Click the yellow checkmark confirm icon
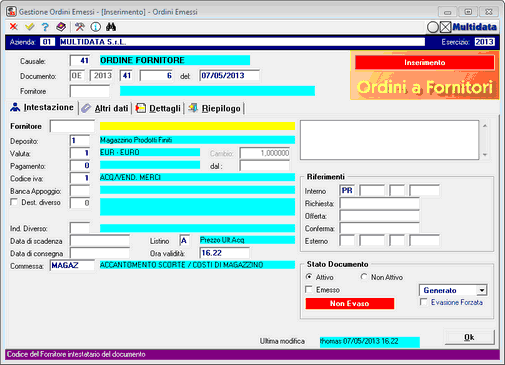The height and width of the screenshot is (365, 505). pos(30,27)
